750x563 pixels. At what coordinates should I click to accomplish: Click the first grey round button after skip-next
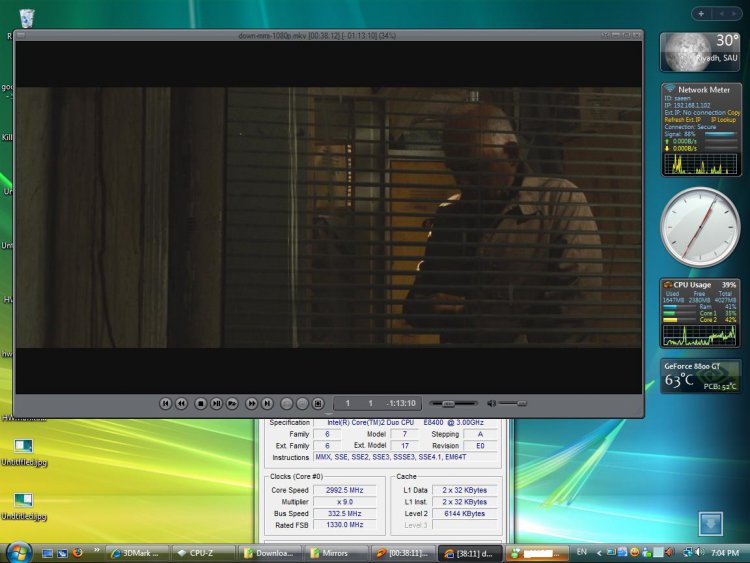(286, 403)
